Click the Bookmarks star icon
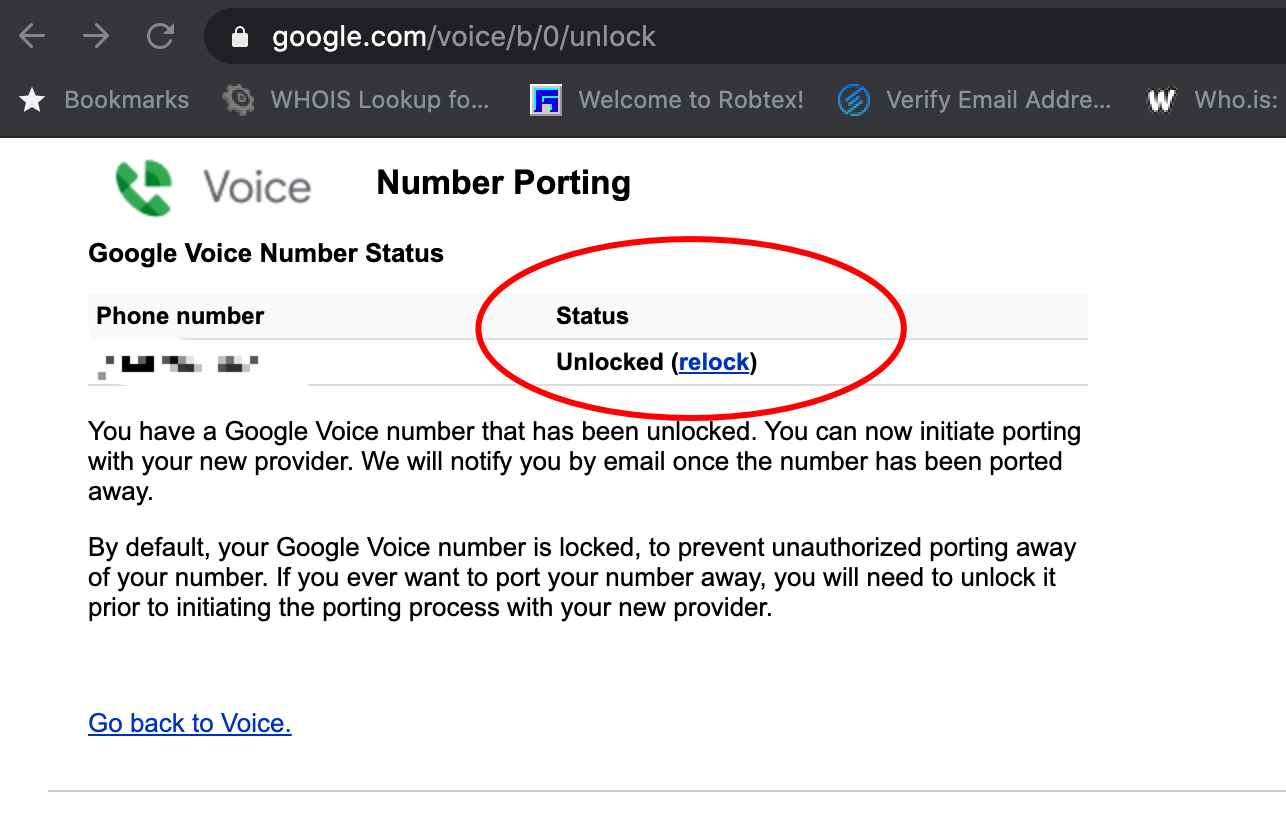Image resolution: width=1286 pixels, height=836 pixels. click(32, 100)
